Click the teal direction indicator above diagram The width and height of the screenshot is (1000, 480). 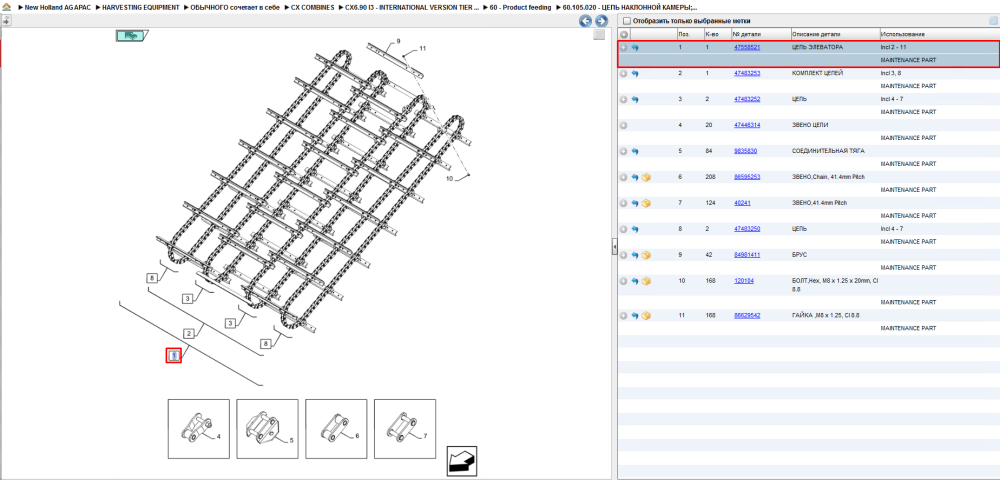pos(131,36)
